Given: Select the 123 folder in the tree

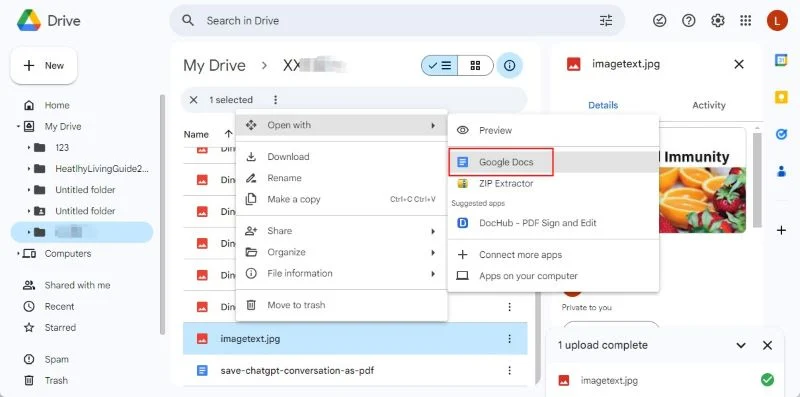Looking at the screenshot, I should (x=62, y=147).
